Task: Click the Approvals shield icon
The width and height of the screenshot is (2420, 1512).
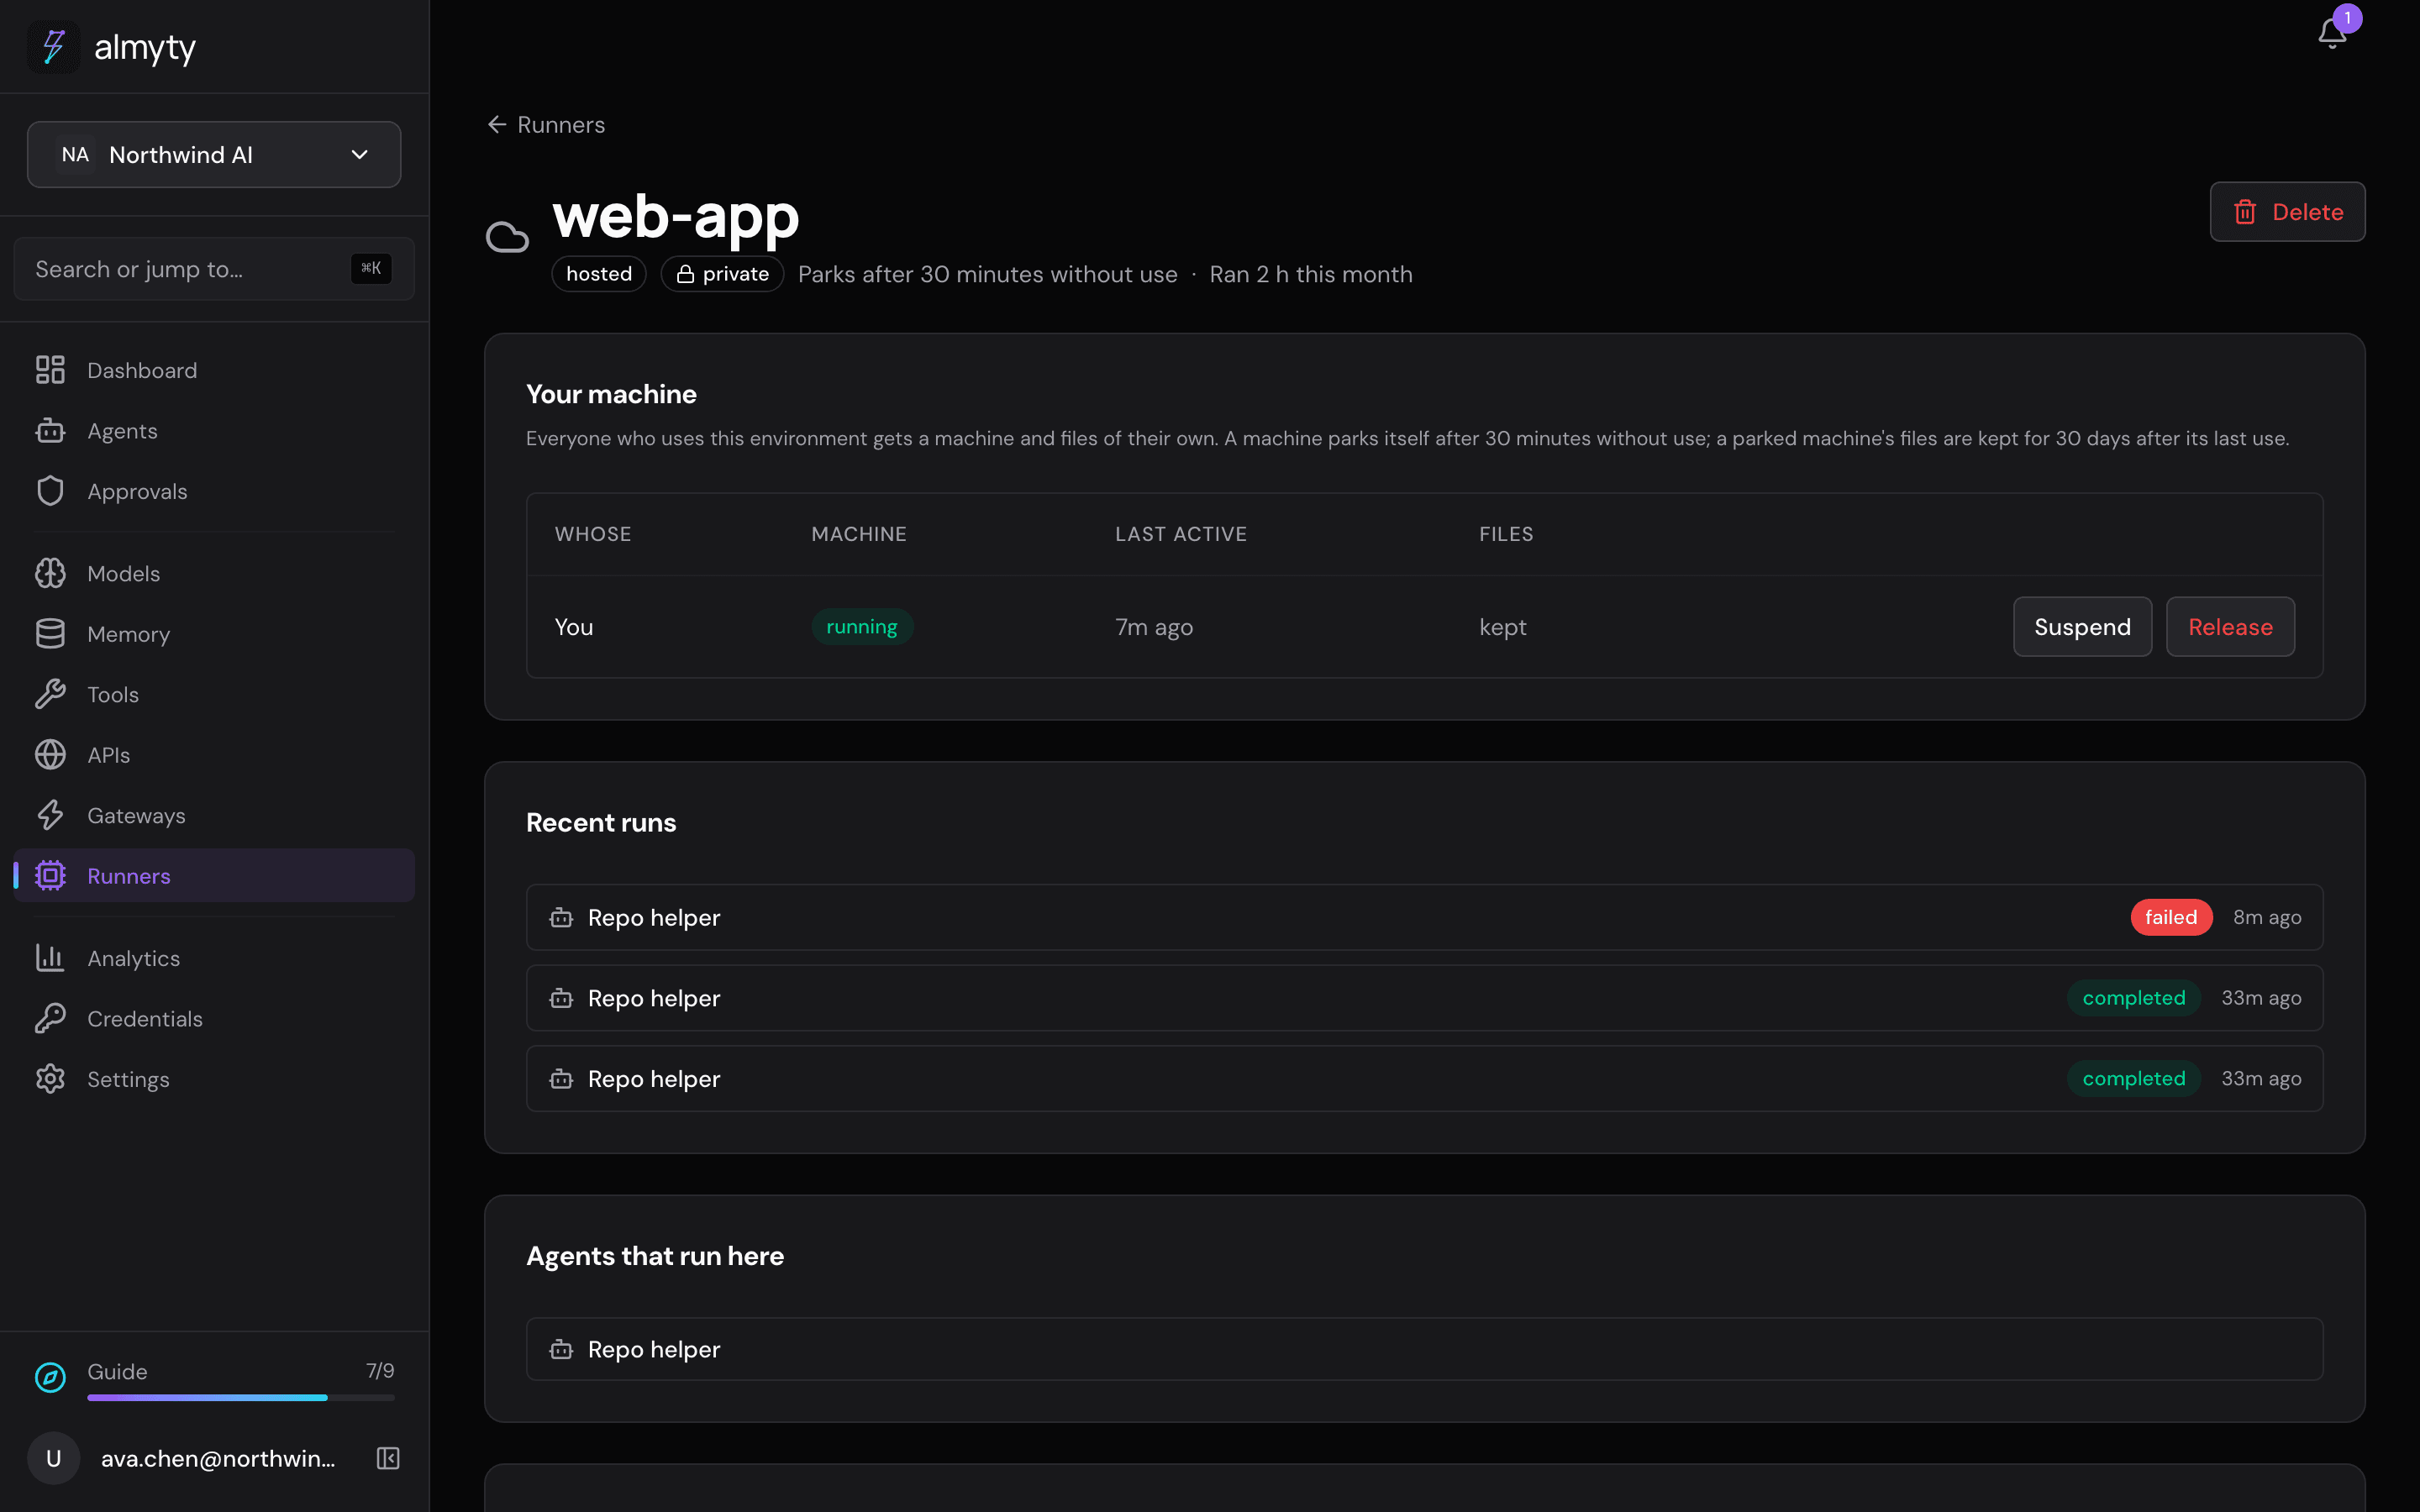Action: 50,491
